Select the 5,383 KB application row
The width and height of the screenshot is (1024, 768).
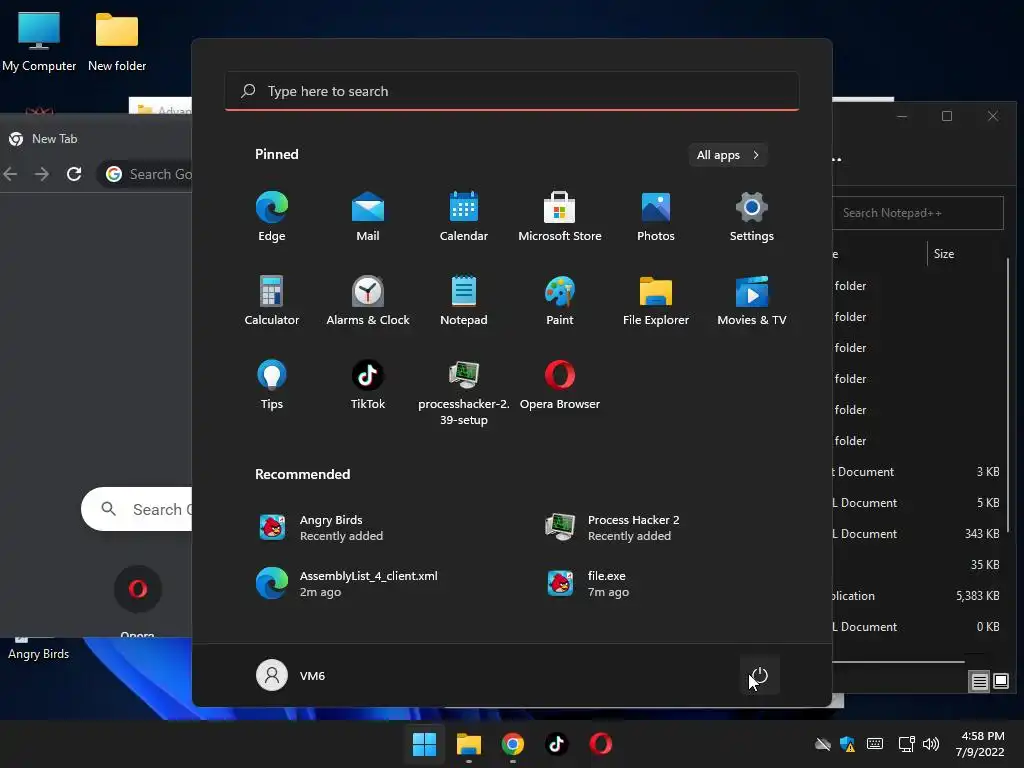click(918, 596)
